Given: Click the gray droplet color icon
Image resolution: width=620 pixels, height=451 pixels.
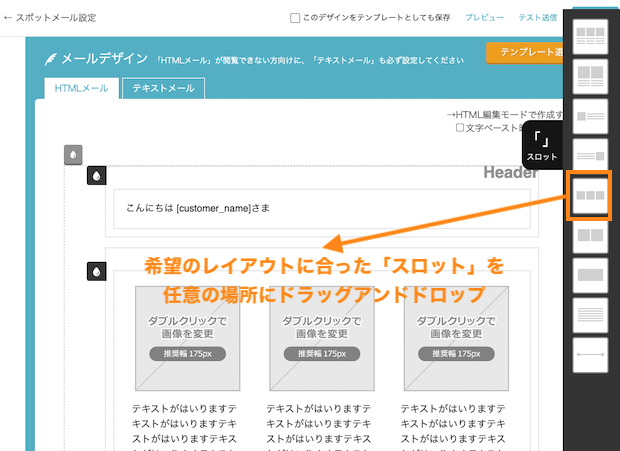Looking at the screenshot, I should click(x=73, y=155).
